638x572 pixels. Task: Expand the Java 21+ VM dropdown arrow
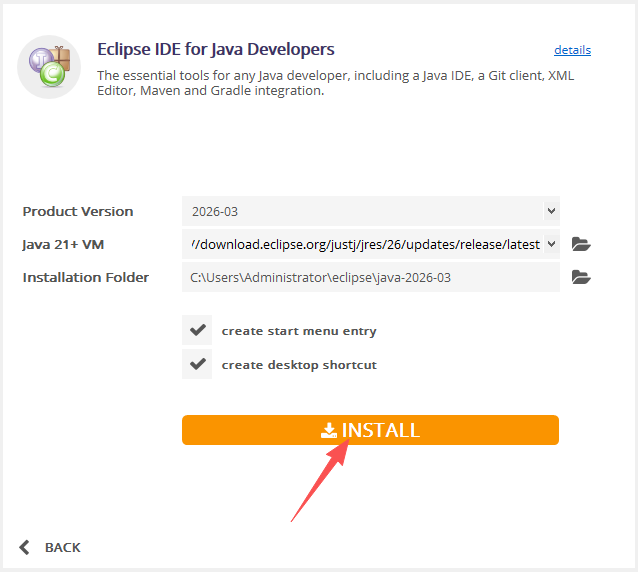551,244
